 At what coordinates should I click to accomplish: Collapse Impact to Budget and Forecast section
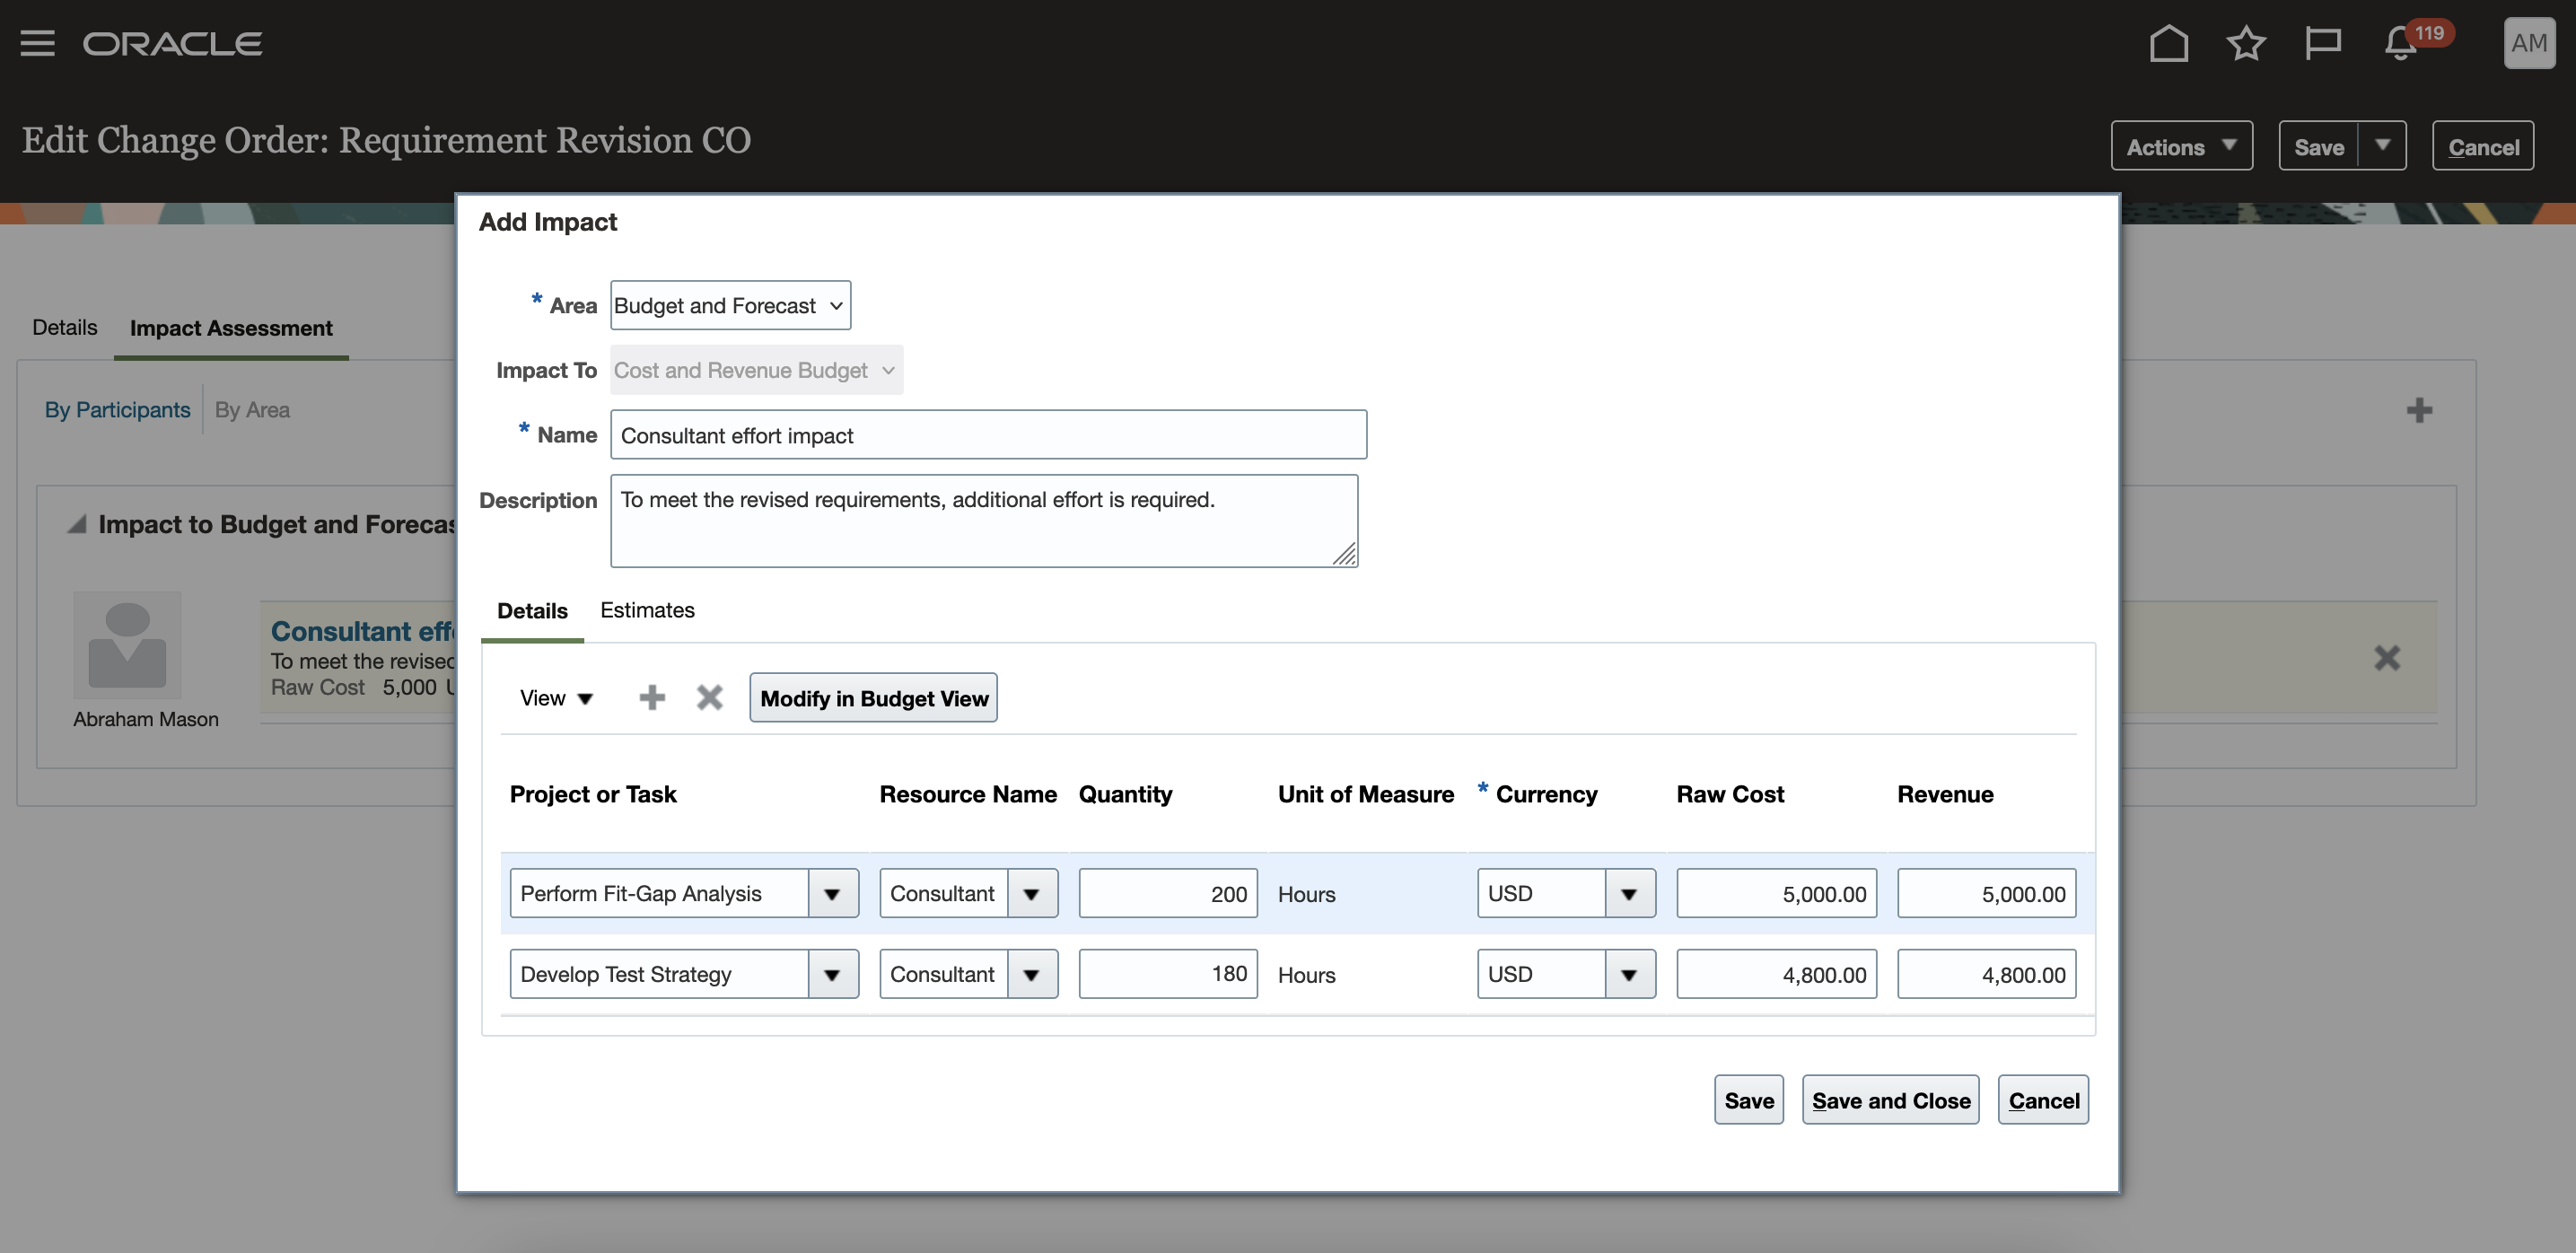pyautogui.click(x=77, y=524)
